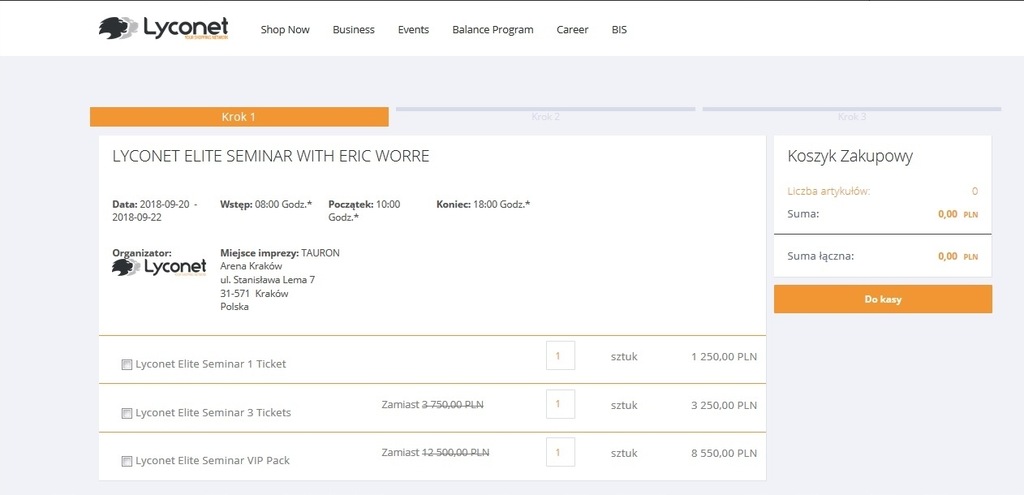Image resolution: width=1024 pixels, height=495 pixels.
Task: Select the Krok 1 step tab
Action: point(239,117)
